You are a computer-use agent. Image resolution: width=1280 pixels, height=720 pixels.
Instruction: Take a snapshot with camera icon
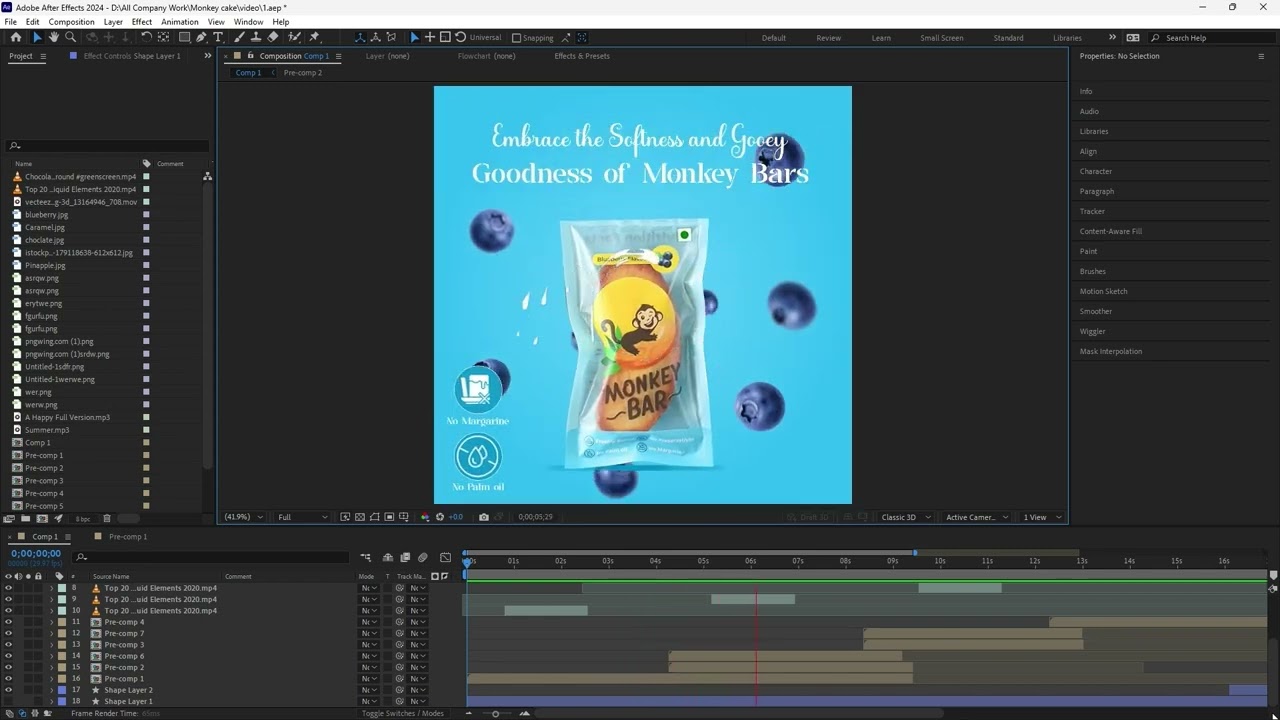coord(484,517)
